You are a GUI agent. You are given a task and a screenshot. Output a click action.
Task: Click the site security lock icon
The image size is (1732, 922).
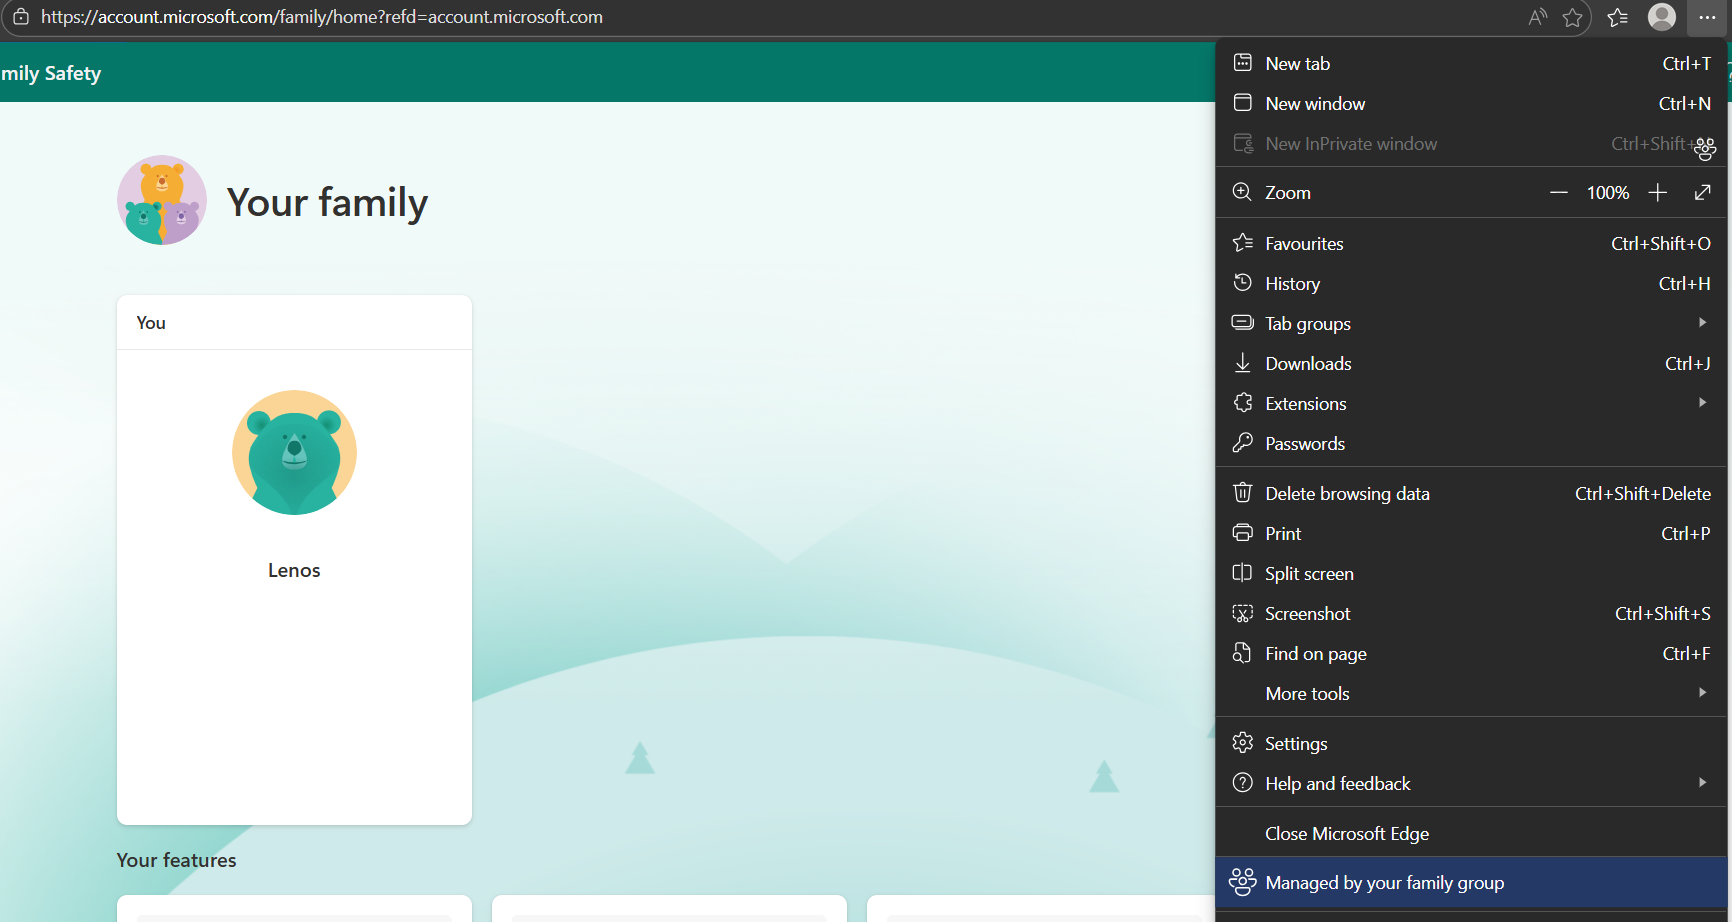[21, 17]
